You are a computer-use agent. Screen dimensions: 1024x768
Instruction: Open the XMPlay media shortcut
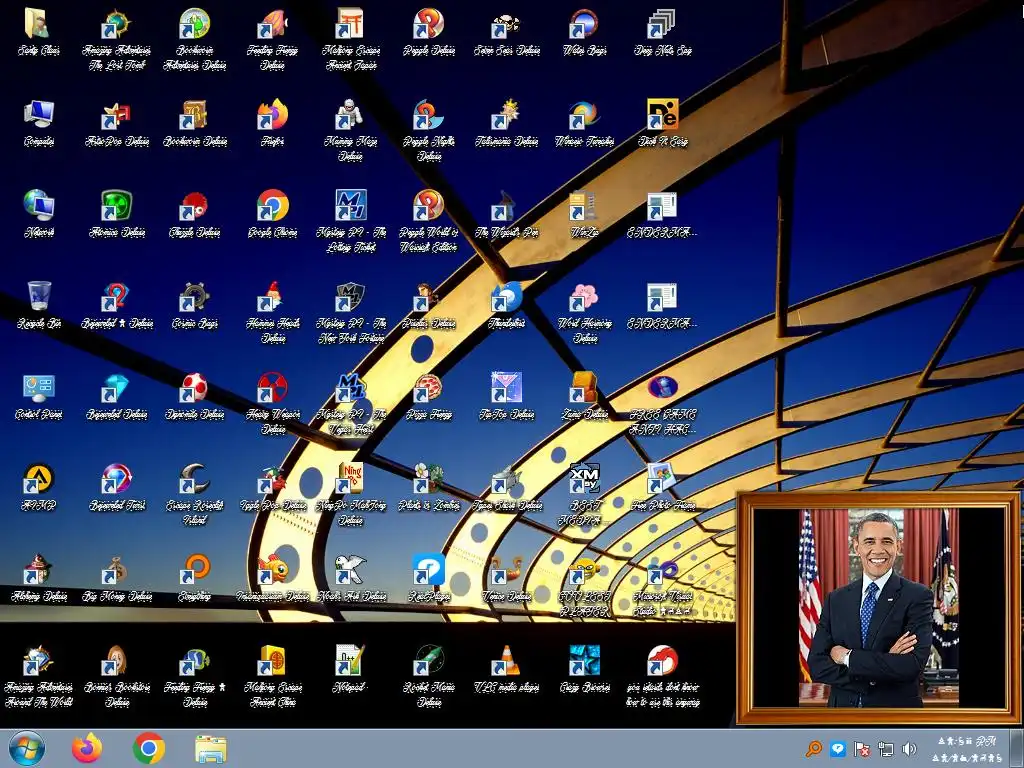(x=584, y=494)
